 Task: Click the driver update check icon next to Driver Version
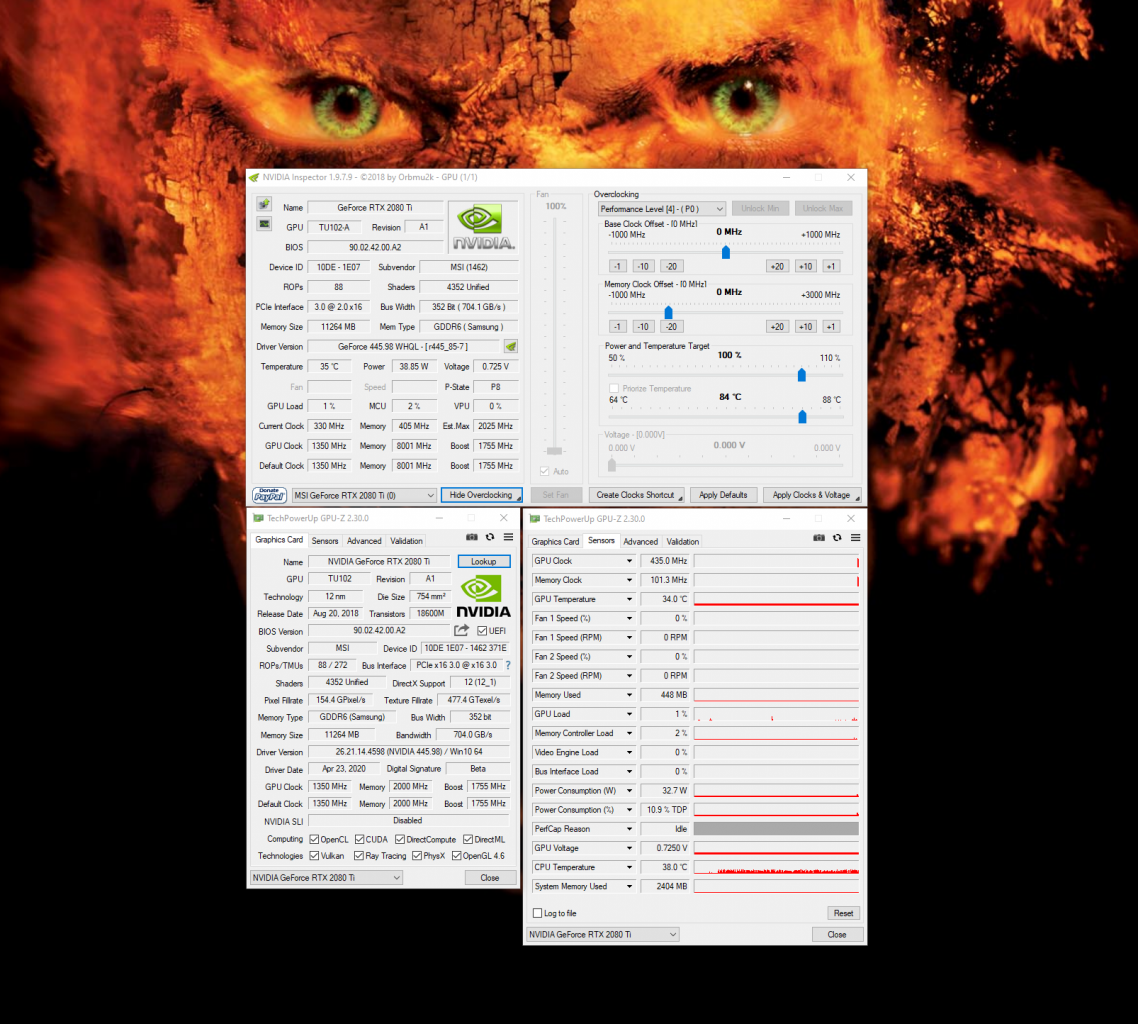point(511,347)
